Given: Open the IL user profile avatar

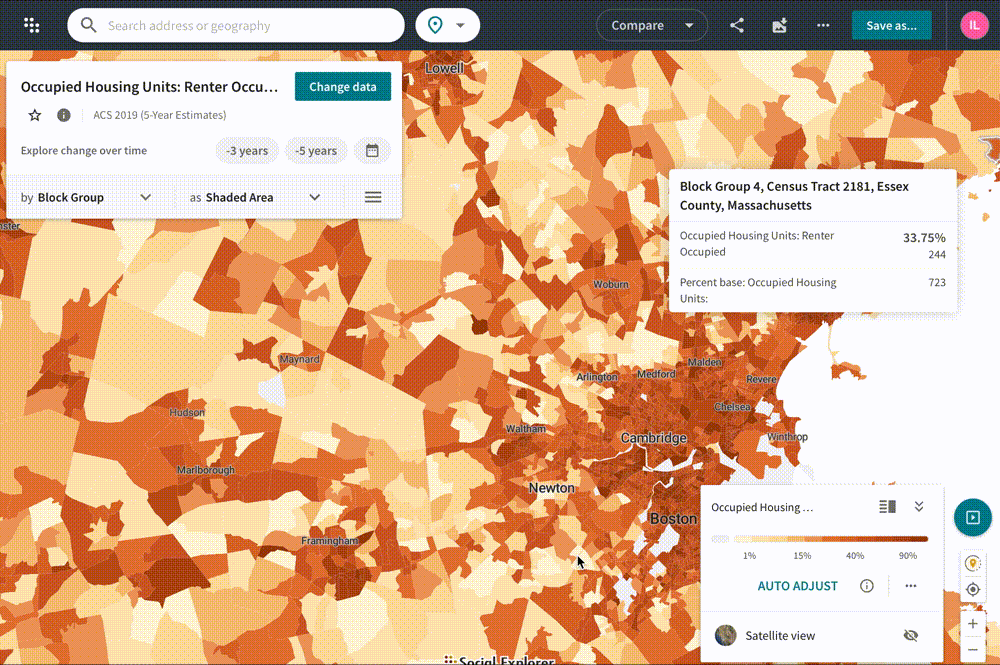Looking at the screenshot, I should pos(974,26).
